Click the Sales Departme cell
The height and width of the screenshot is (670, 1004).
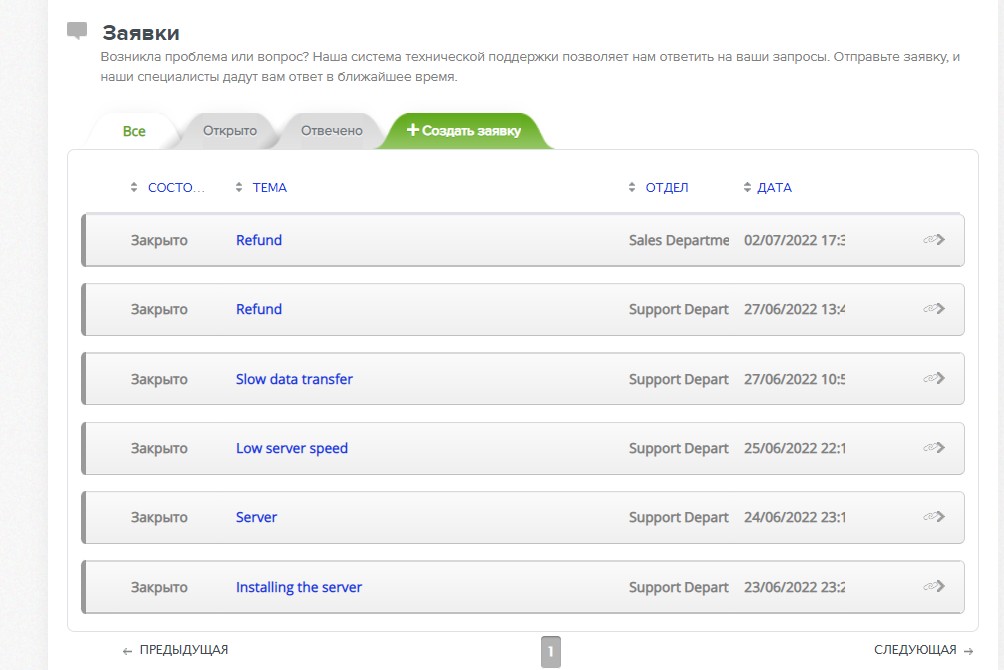pyautogui.click(x=679, y=240)
